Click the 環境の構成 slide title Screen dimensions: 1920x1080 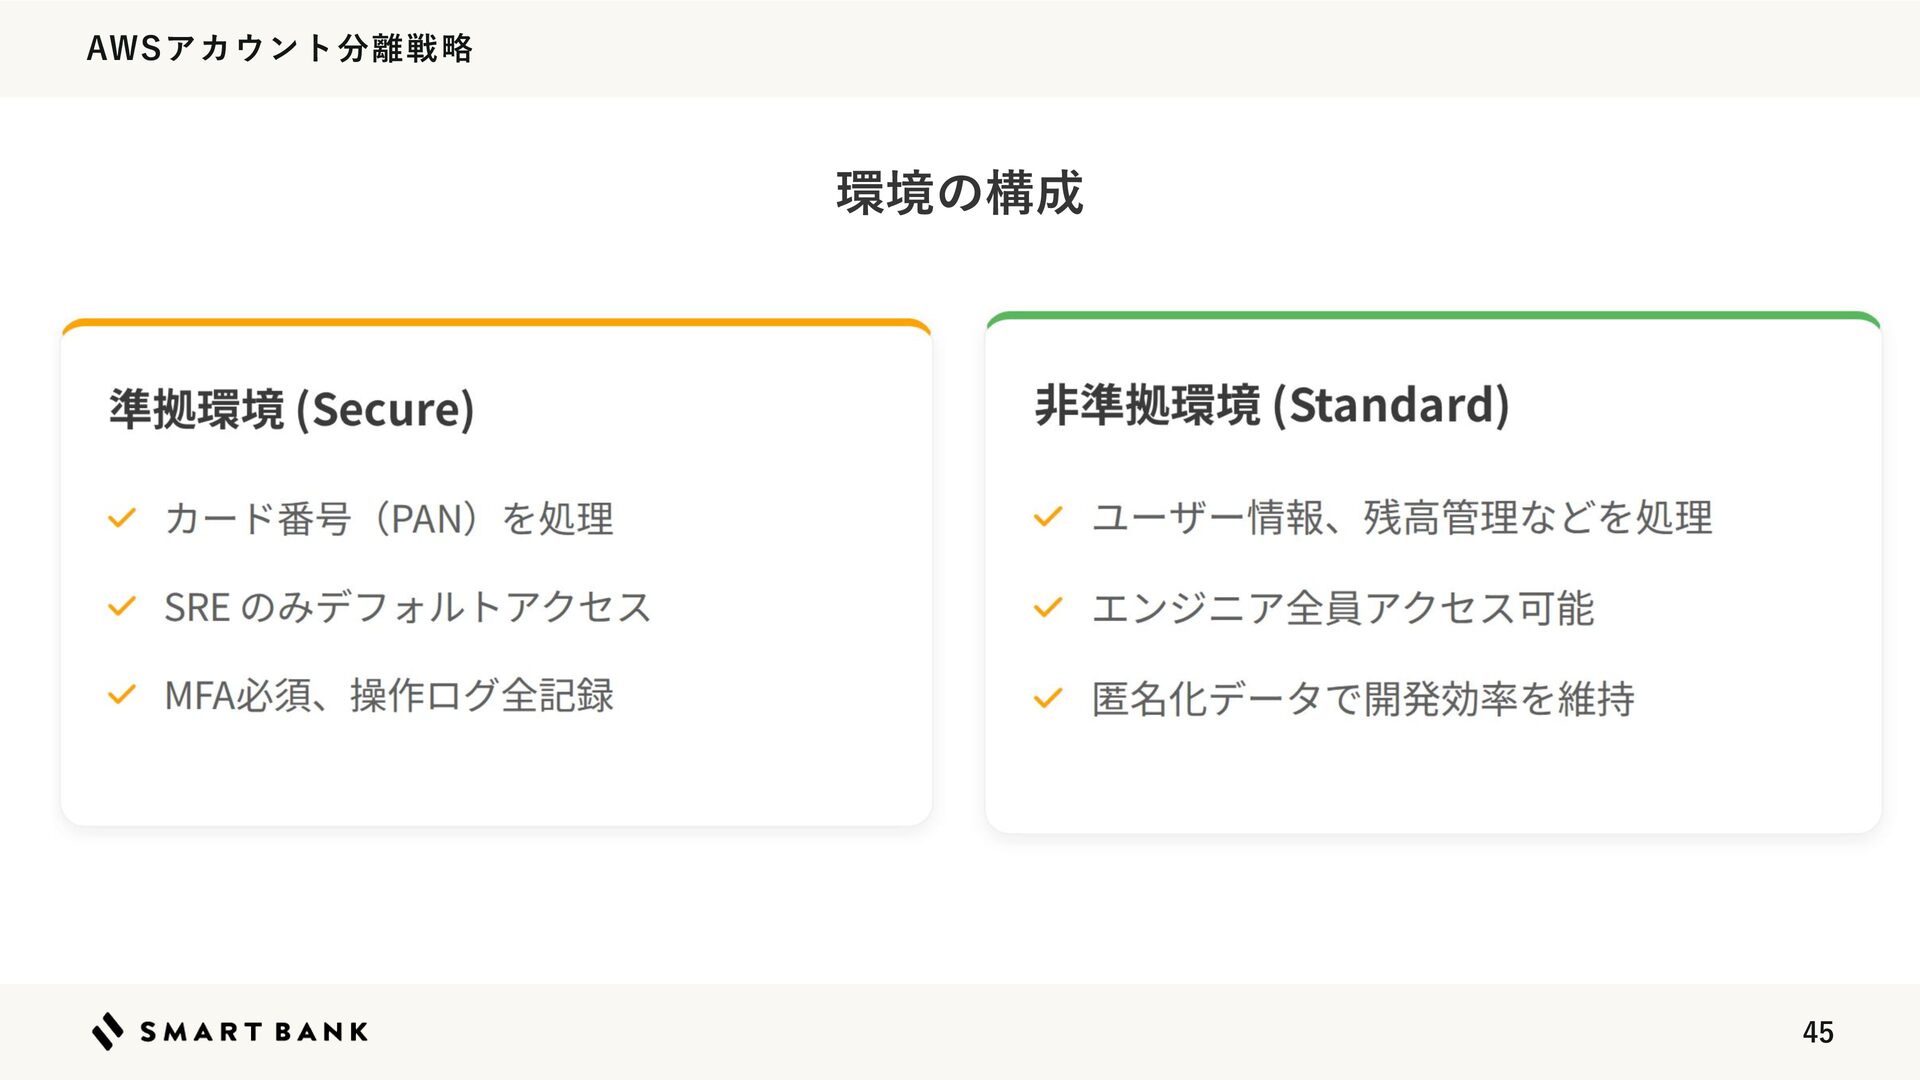[x=960, y=193]
